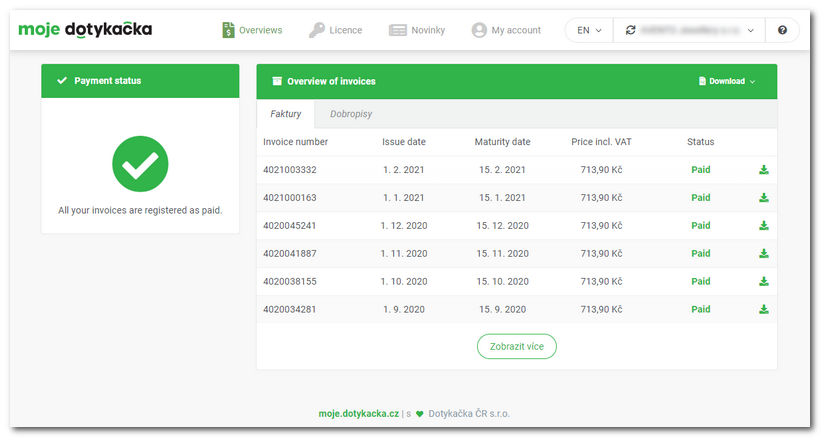
Task: Open My account page
Action: 506,30
